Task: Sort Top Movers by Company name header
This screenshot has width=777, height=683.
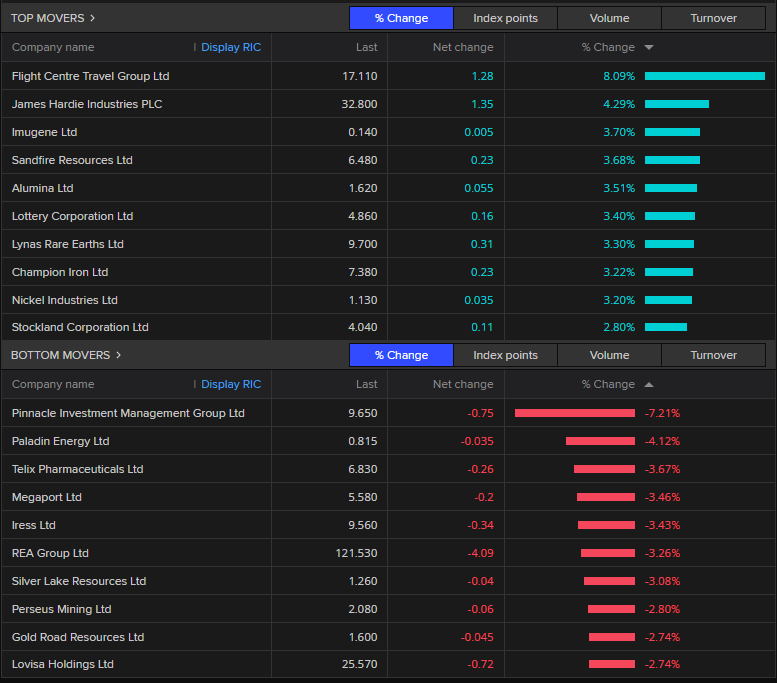Action: tap(53, 47)
